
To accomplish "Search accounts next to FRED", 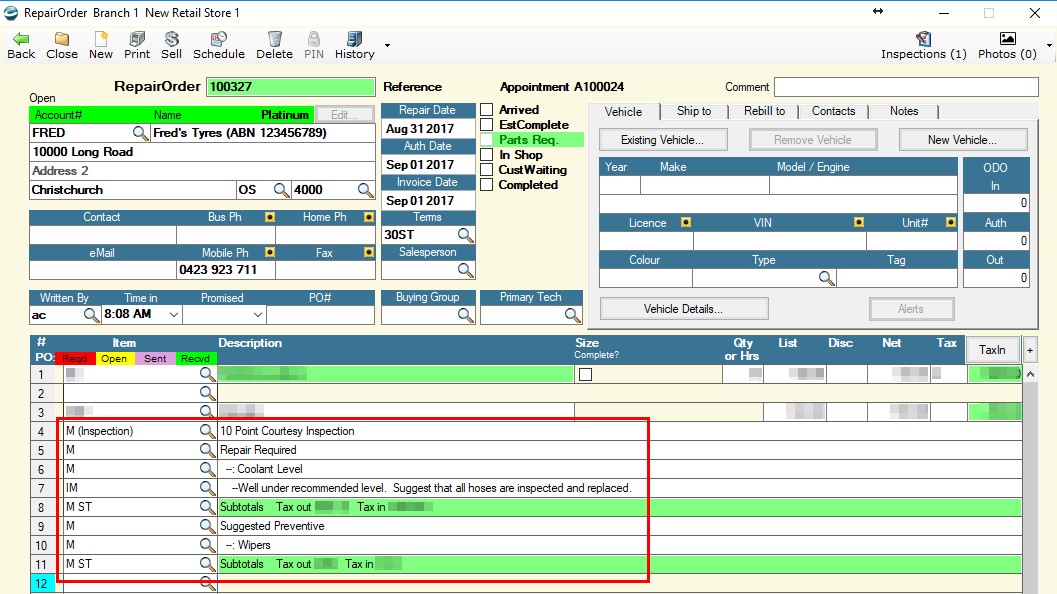I will click(x=140, y=133).
